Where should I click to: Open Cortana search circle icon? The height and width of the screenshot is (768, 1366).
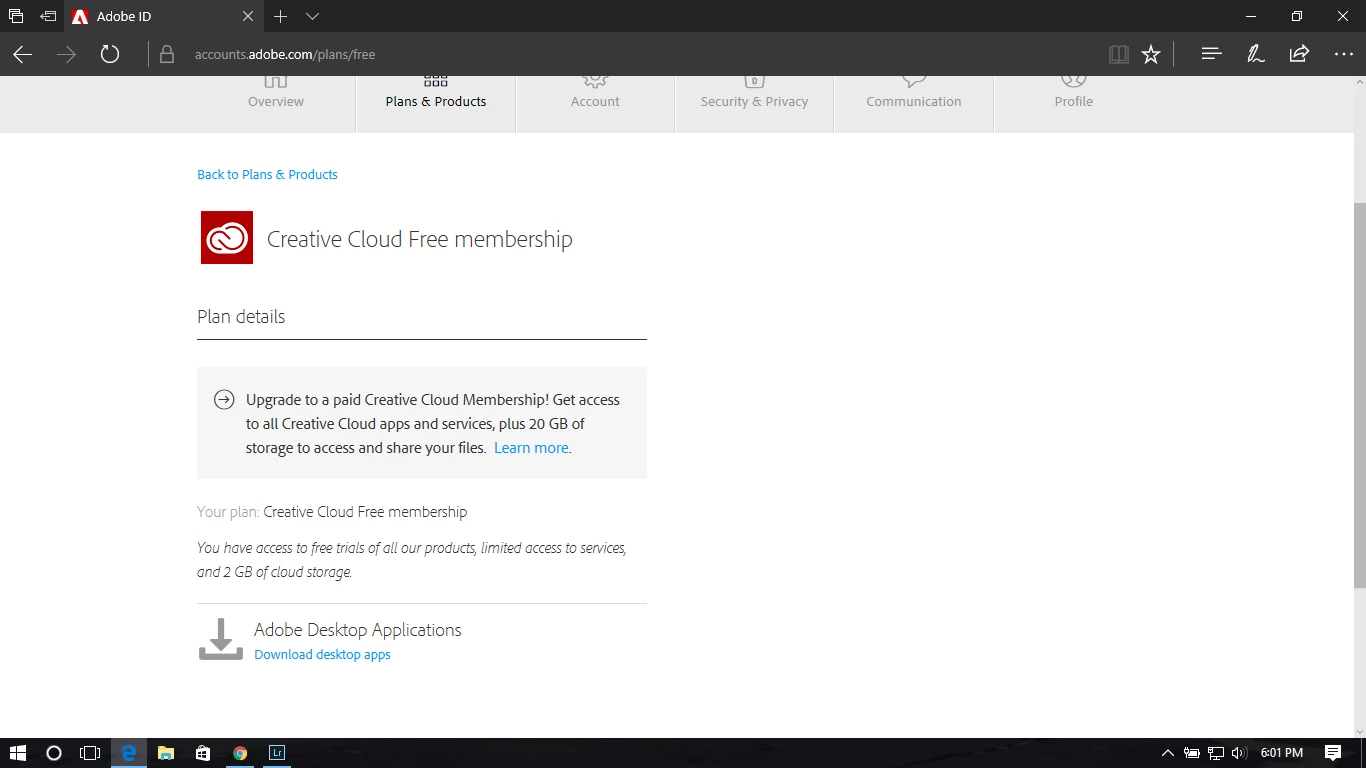[54, 753]
